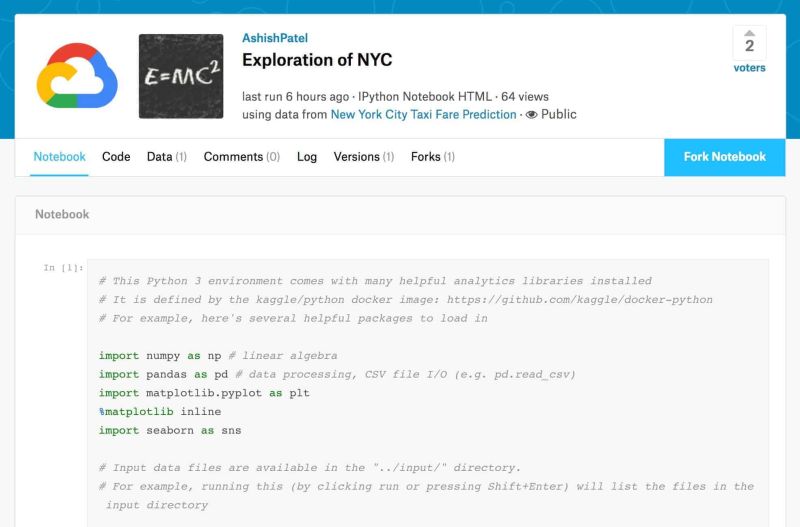This screenshot has height=527, width=800.
Task: Click the 'last run 6 hours ago' text
Action: point(295,96)
